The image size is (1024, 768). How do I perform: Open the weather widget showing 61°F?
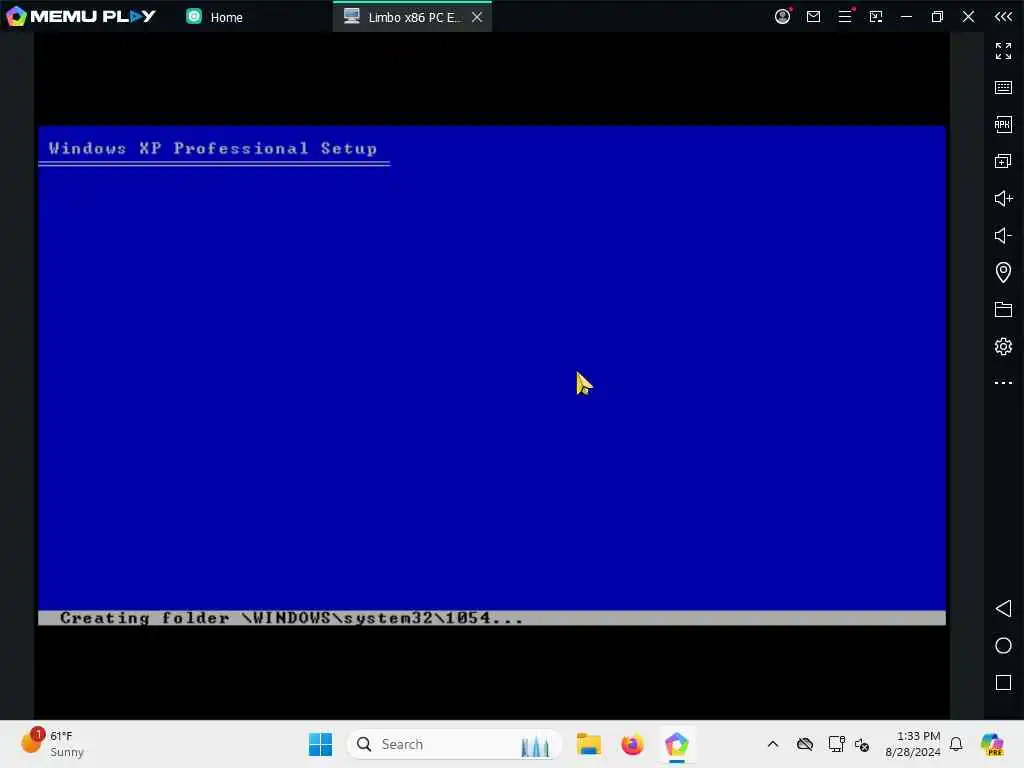52,744
